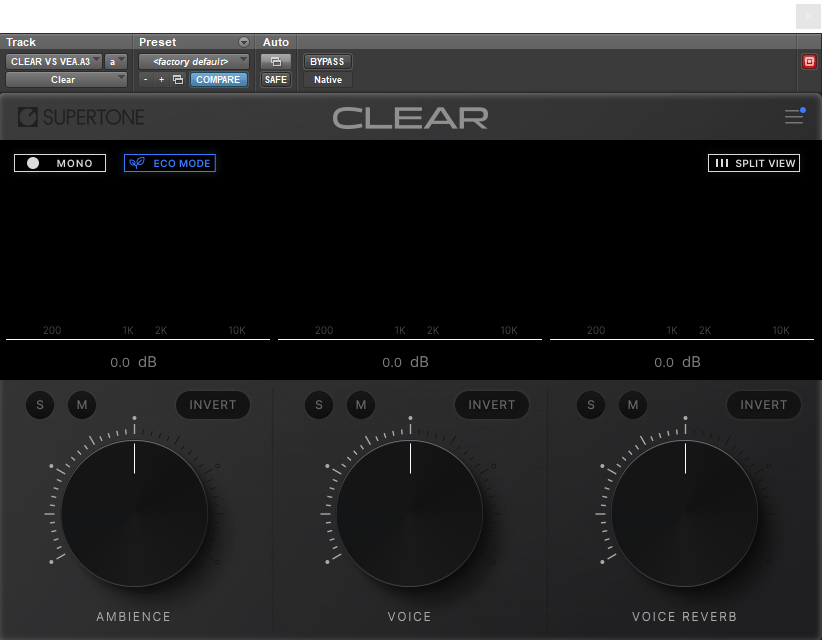
Task: Toggle SPLIT VIEW
Action: 754,163
